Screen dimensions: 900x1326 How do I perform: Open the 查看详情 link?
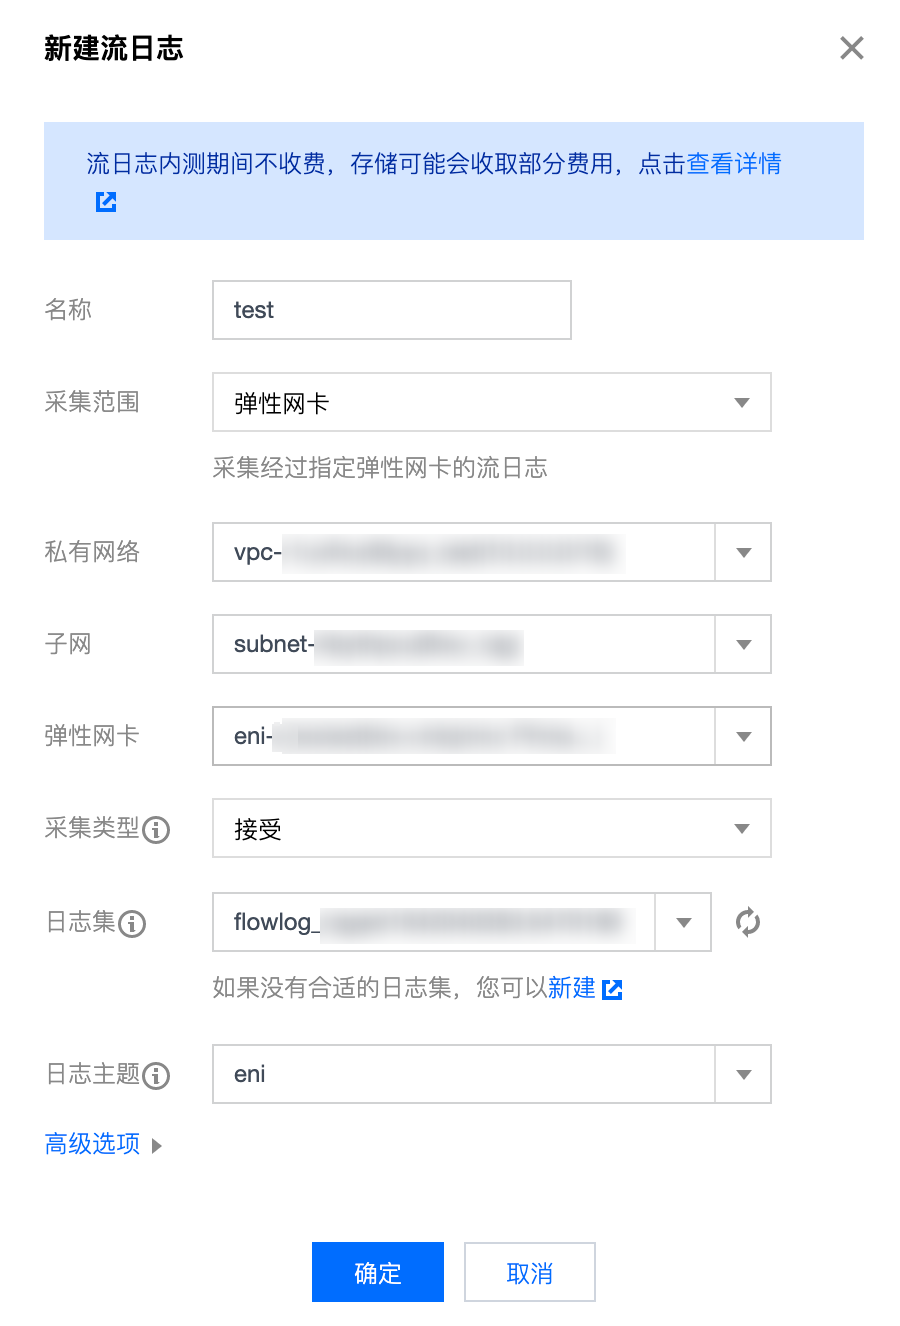point(734,164)
